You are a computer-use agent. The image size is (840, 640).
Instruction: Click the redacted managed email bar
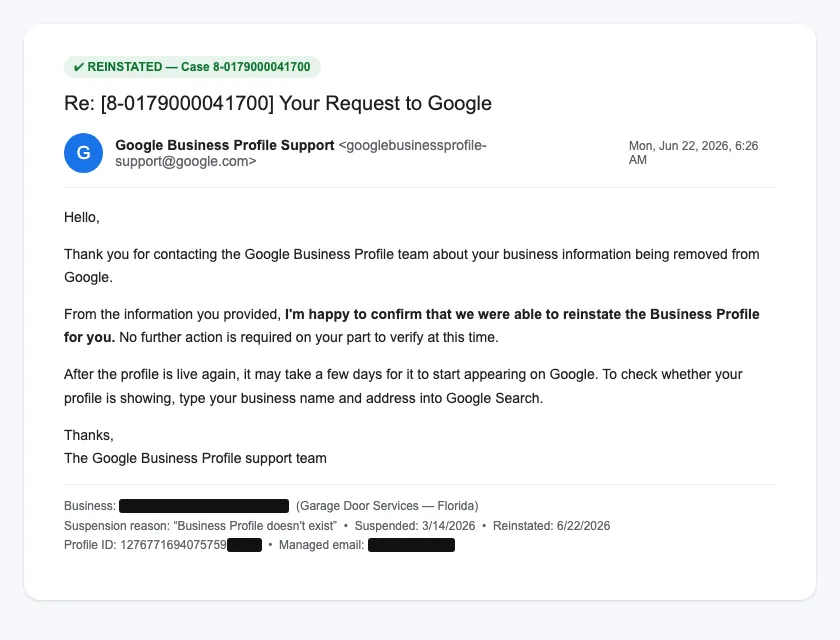coord(411,545)
